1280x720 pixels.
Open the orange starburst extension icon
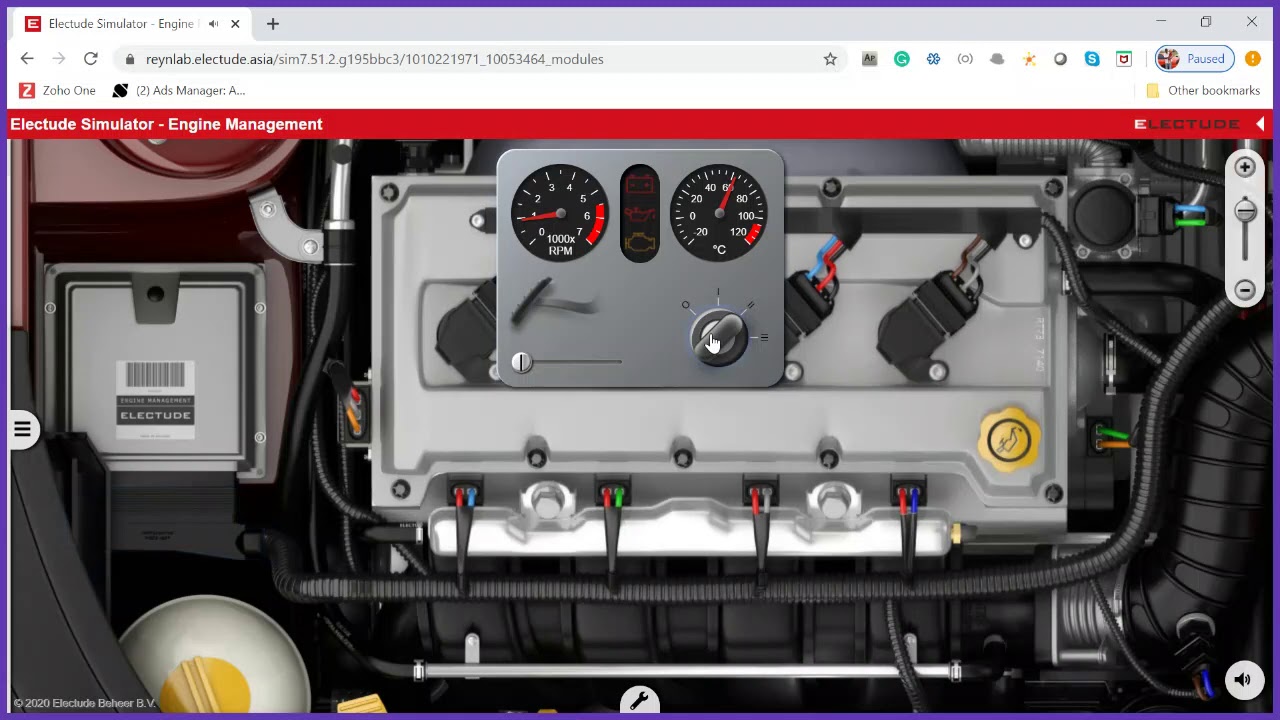point(1029,59)
